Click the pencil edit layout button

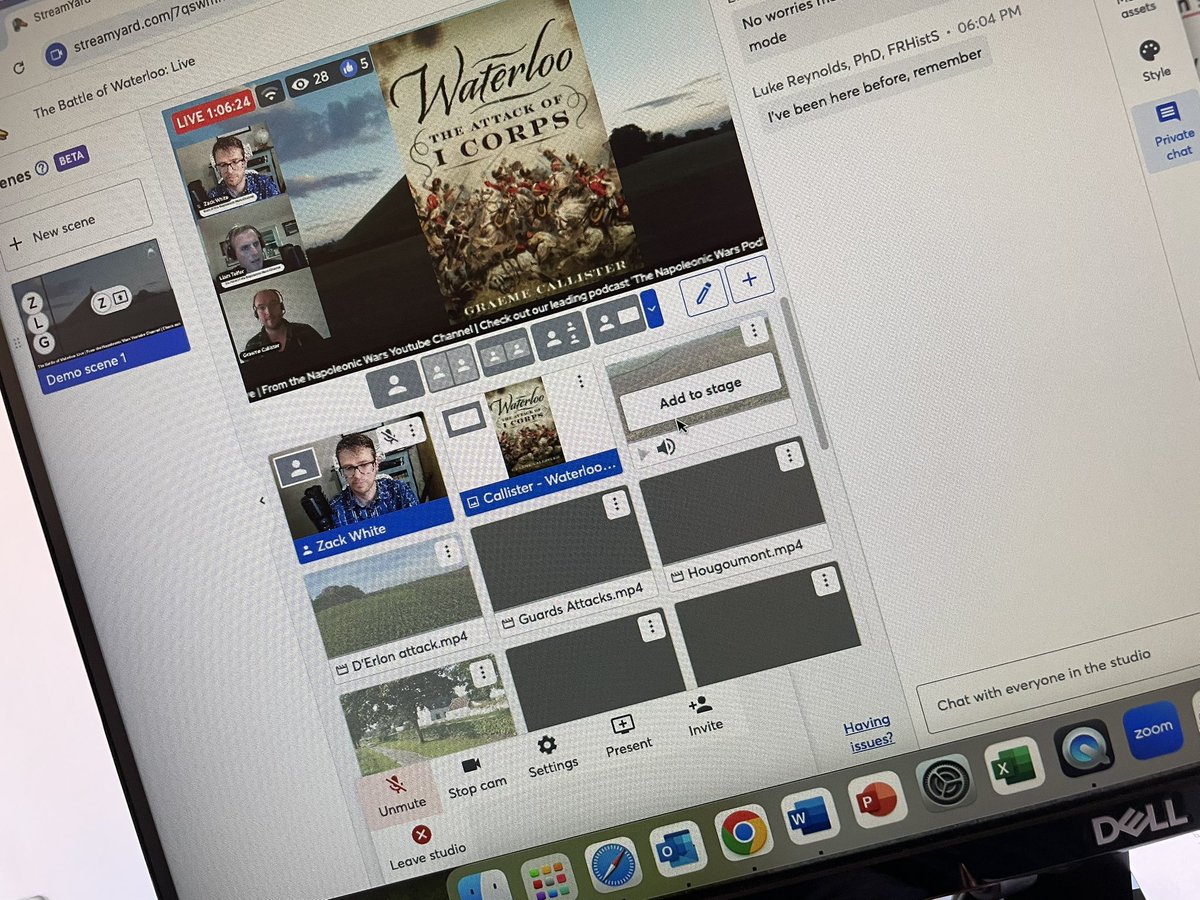(x=704, y=294)
